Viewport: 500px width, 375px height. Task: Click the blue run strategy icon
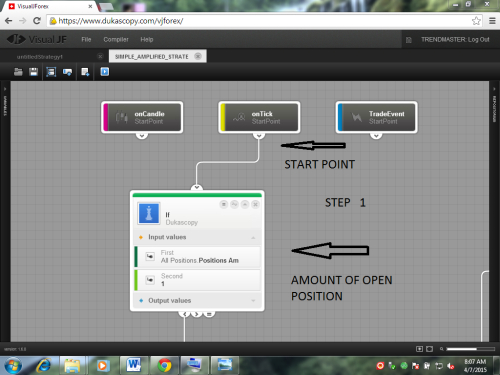(x=105, y=72)
